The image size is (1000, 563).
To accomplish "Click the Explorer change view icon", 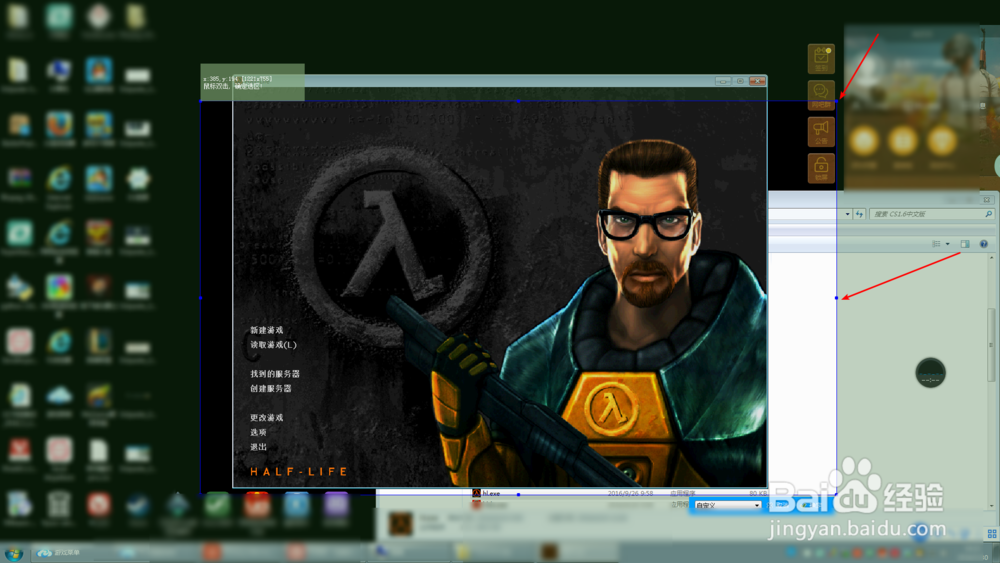I will coord(936,244).
